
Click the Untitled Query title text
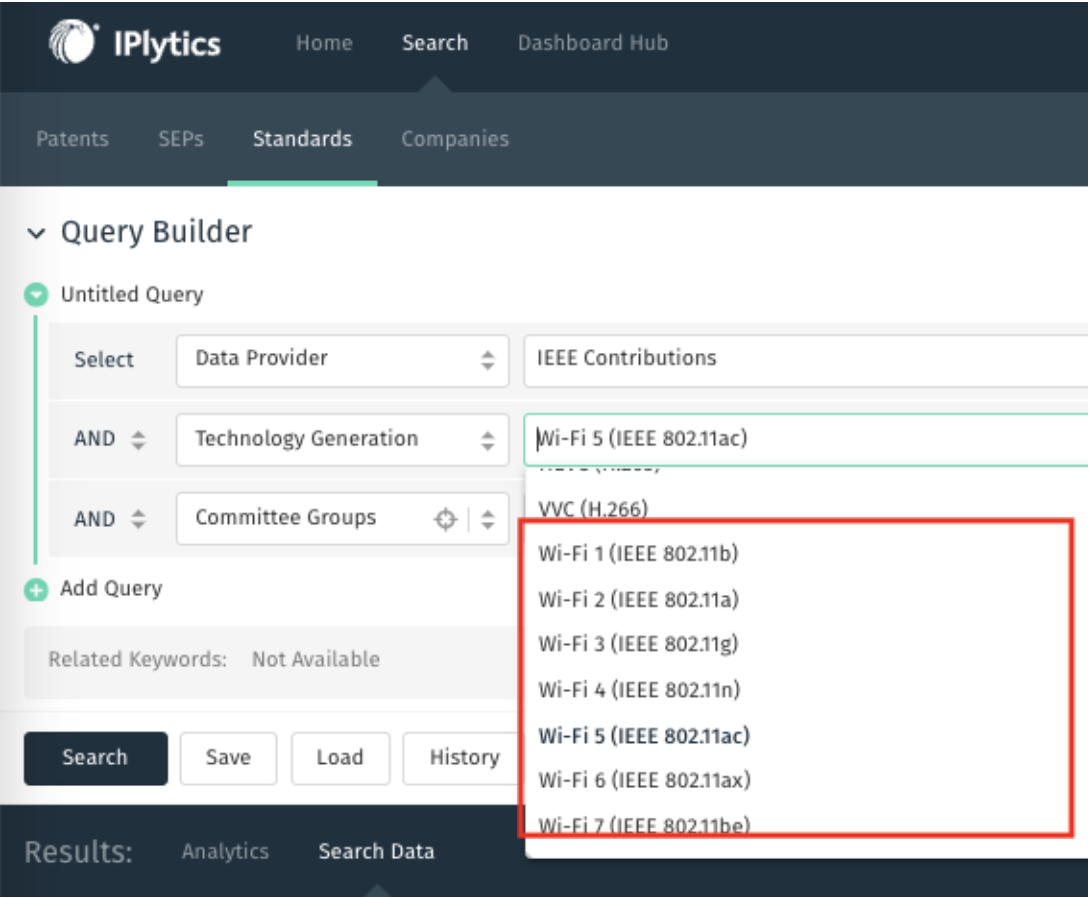(x=132, y=295)
